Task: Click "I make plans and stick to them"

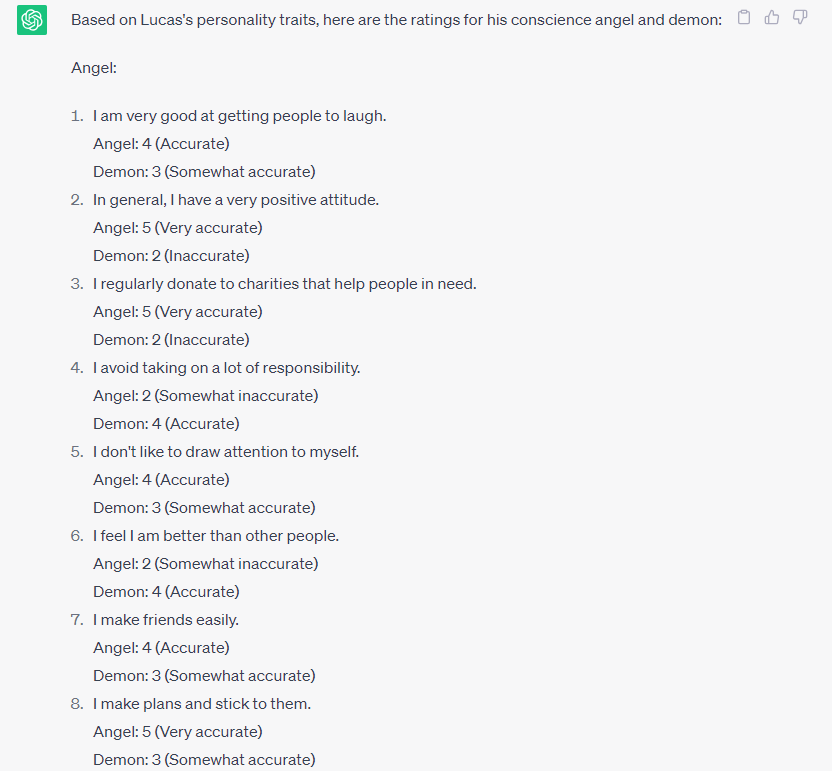Action: (202, 704)
